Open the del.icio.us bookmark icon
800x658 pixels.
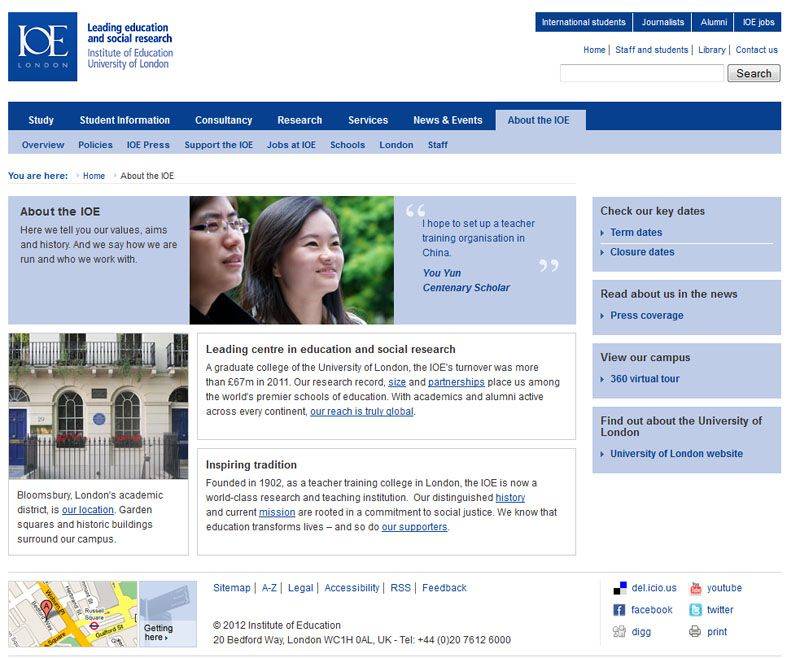[x=619, y=588]
